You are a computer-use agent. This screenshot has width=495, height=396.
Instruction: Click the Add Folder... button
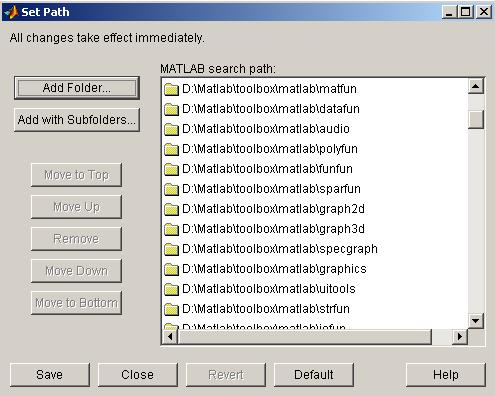pos(77,88)
